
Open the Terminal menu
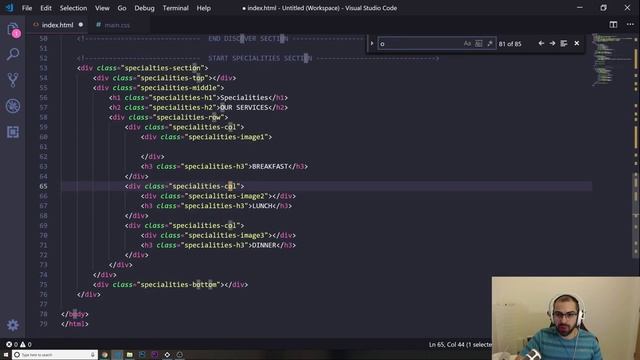(176, 8)
